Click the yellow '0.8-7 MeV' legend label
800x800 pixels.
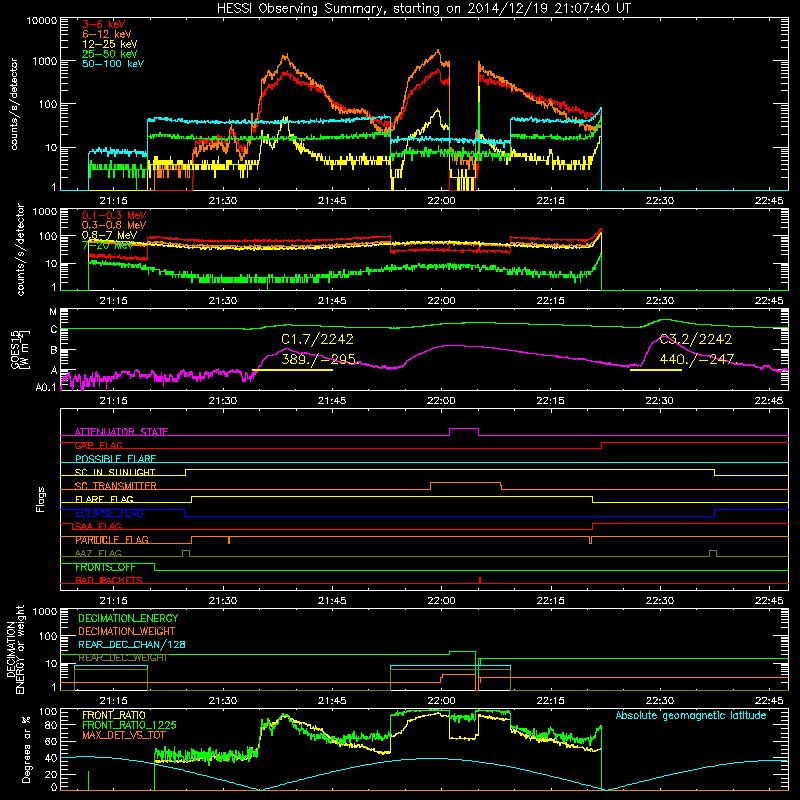(110, 235)
